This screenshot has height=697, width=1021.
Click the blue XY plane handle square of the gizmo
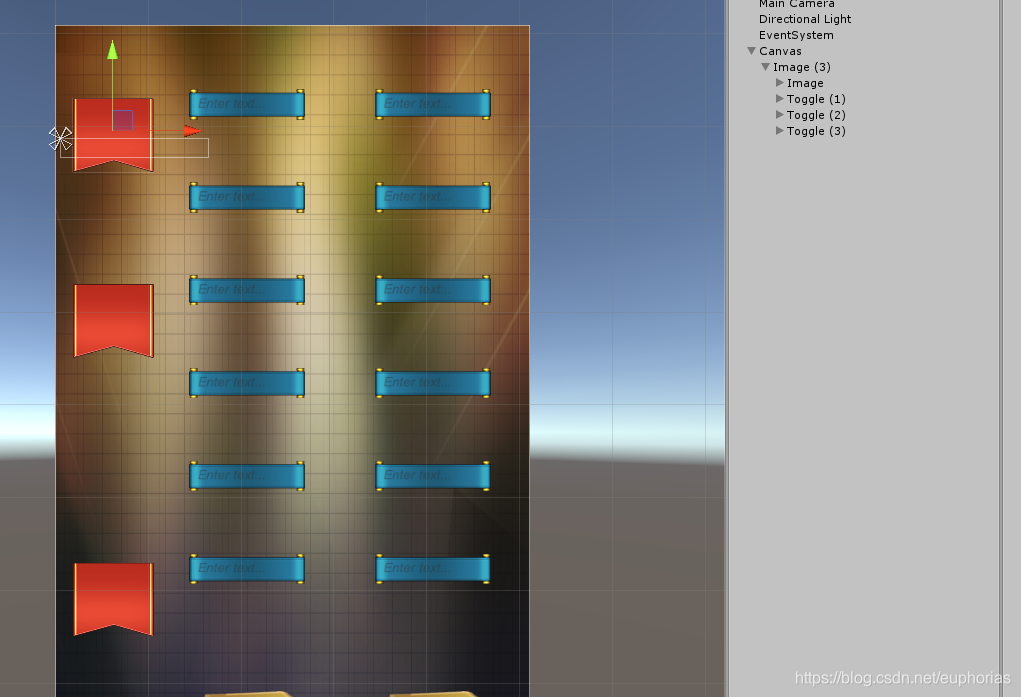[122, 121]
